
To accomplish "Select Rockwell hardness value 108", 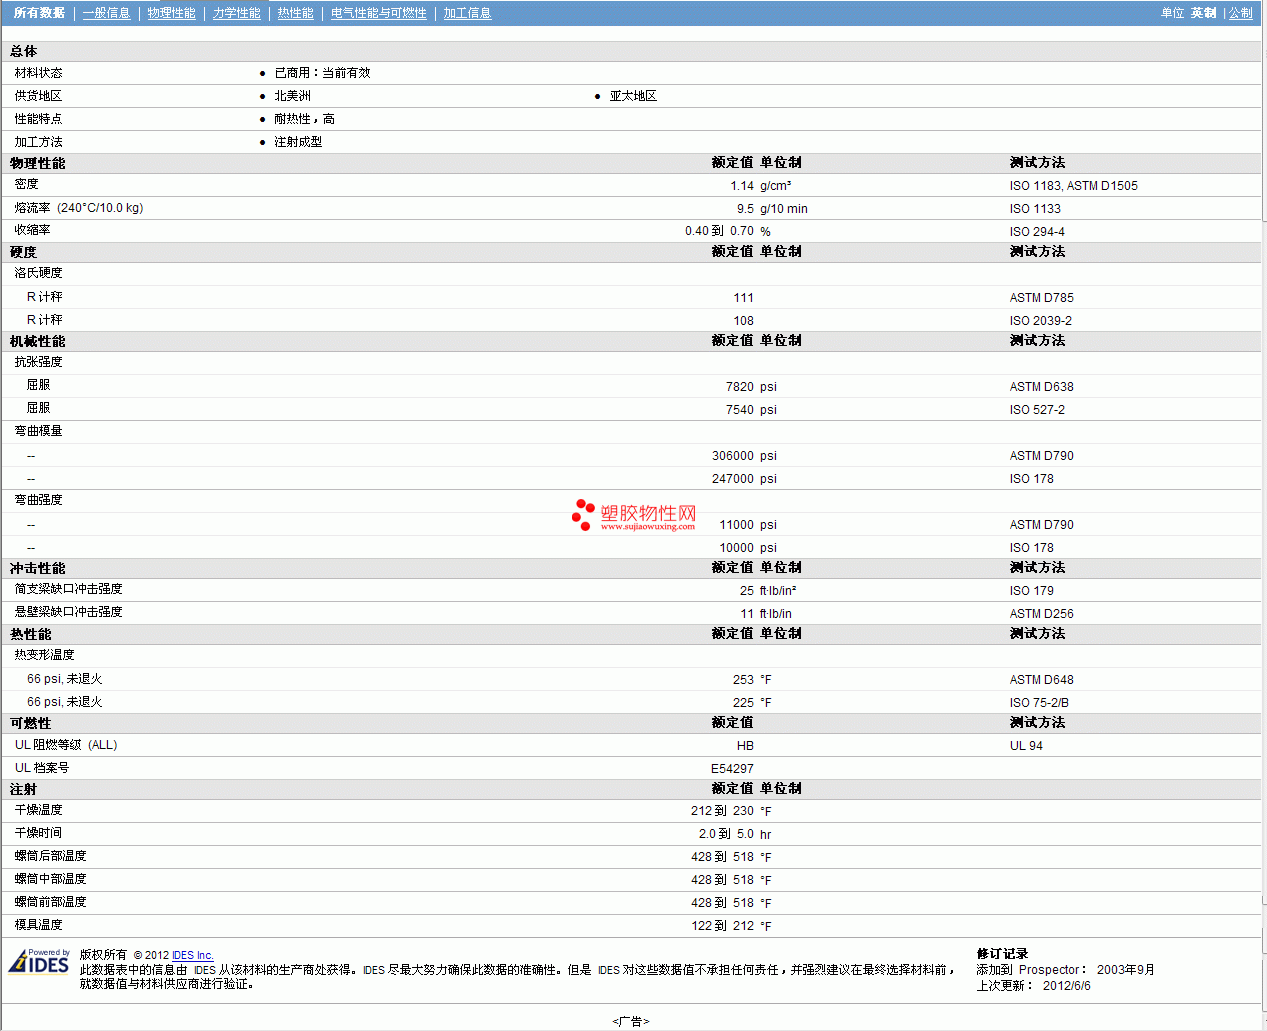I will 743,321.
